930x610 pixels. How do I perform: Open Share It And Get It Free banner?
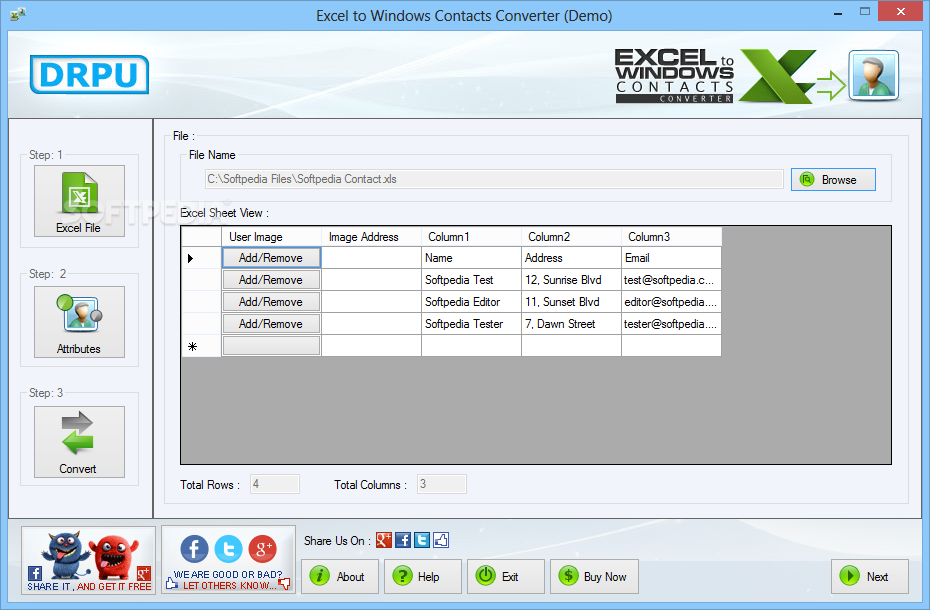click(88, 560)
